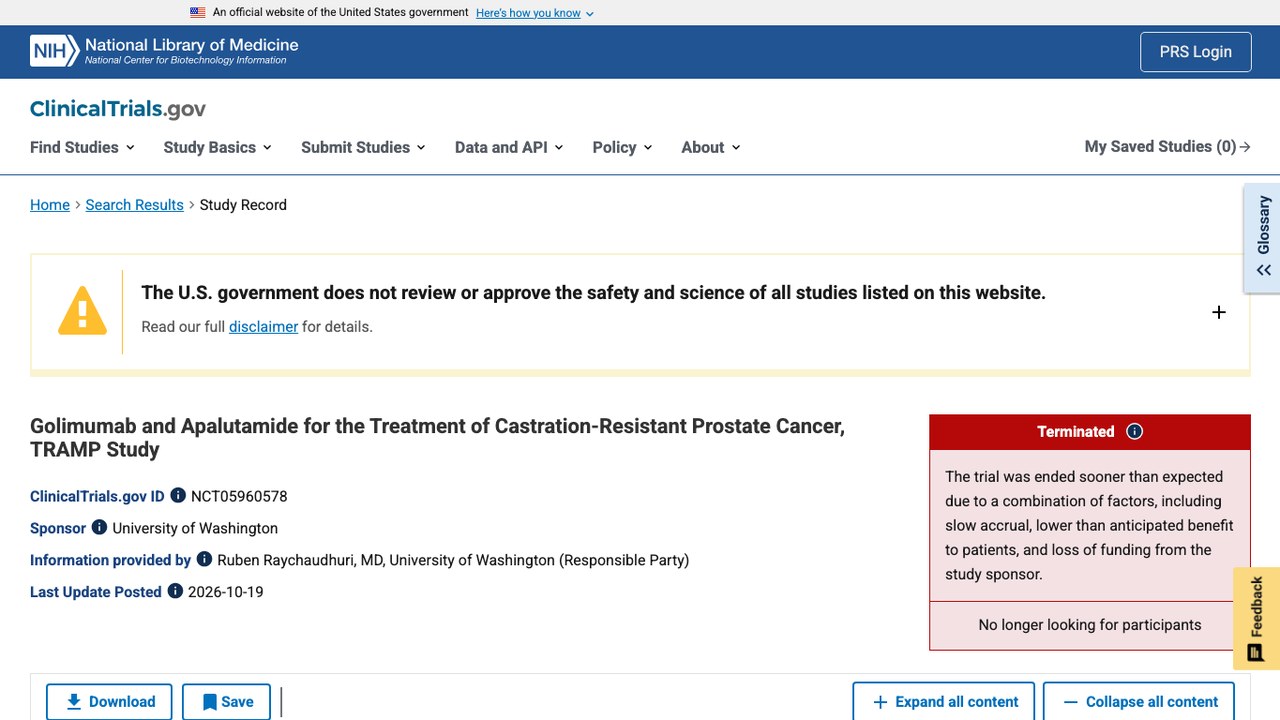Open the Find Studies menu
Viewport: 1280px width, 720px height.
82,147
